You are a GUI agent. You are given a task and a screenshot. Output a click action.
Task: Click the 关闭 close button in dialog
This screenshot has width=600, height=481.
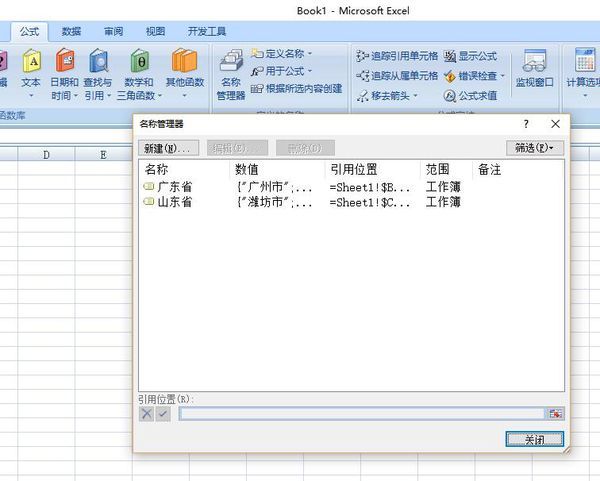pyautogui.click(x=535, y=439)
